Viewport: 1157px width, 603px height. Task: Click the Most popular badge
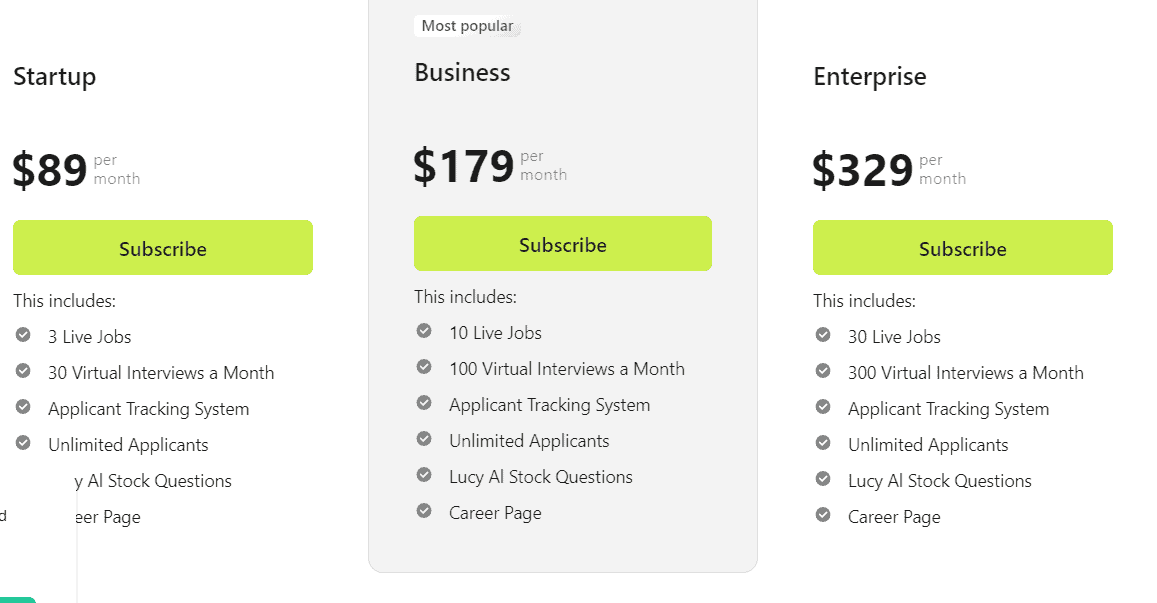point(467,26)
